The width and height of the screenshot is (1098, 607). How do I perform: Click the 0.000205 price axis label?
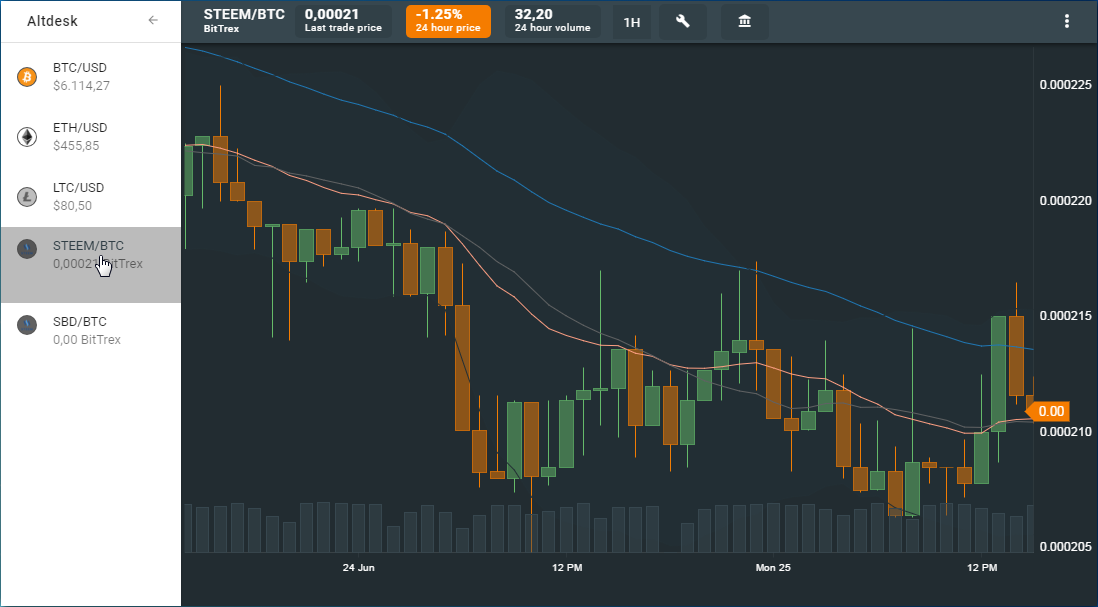1065,546
